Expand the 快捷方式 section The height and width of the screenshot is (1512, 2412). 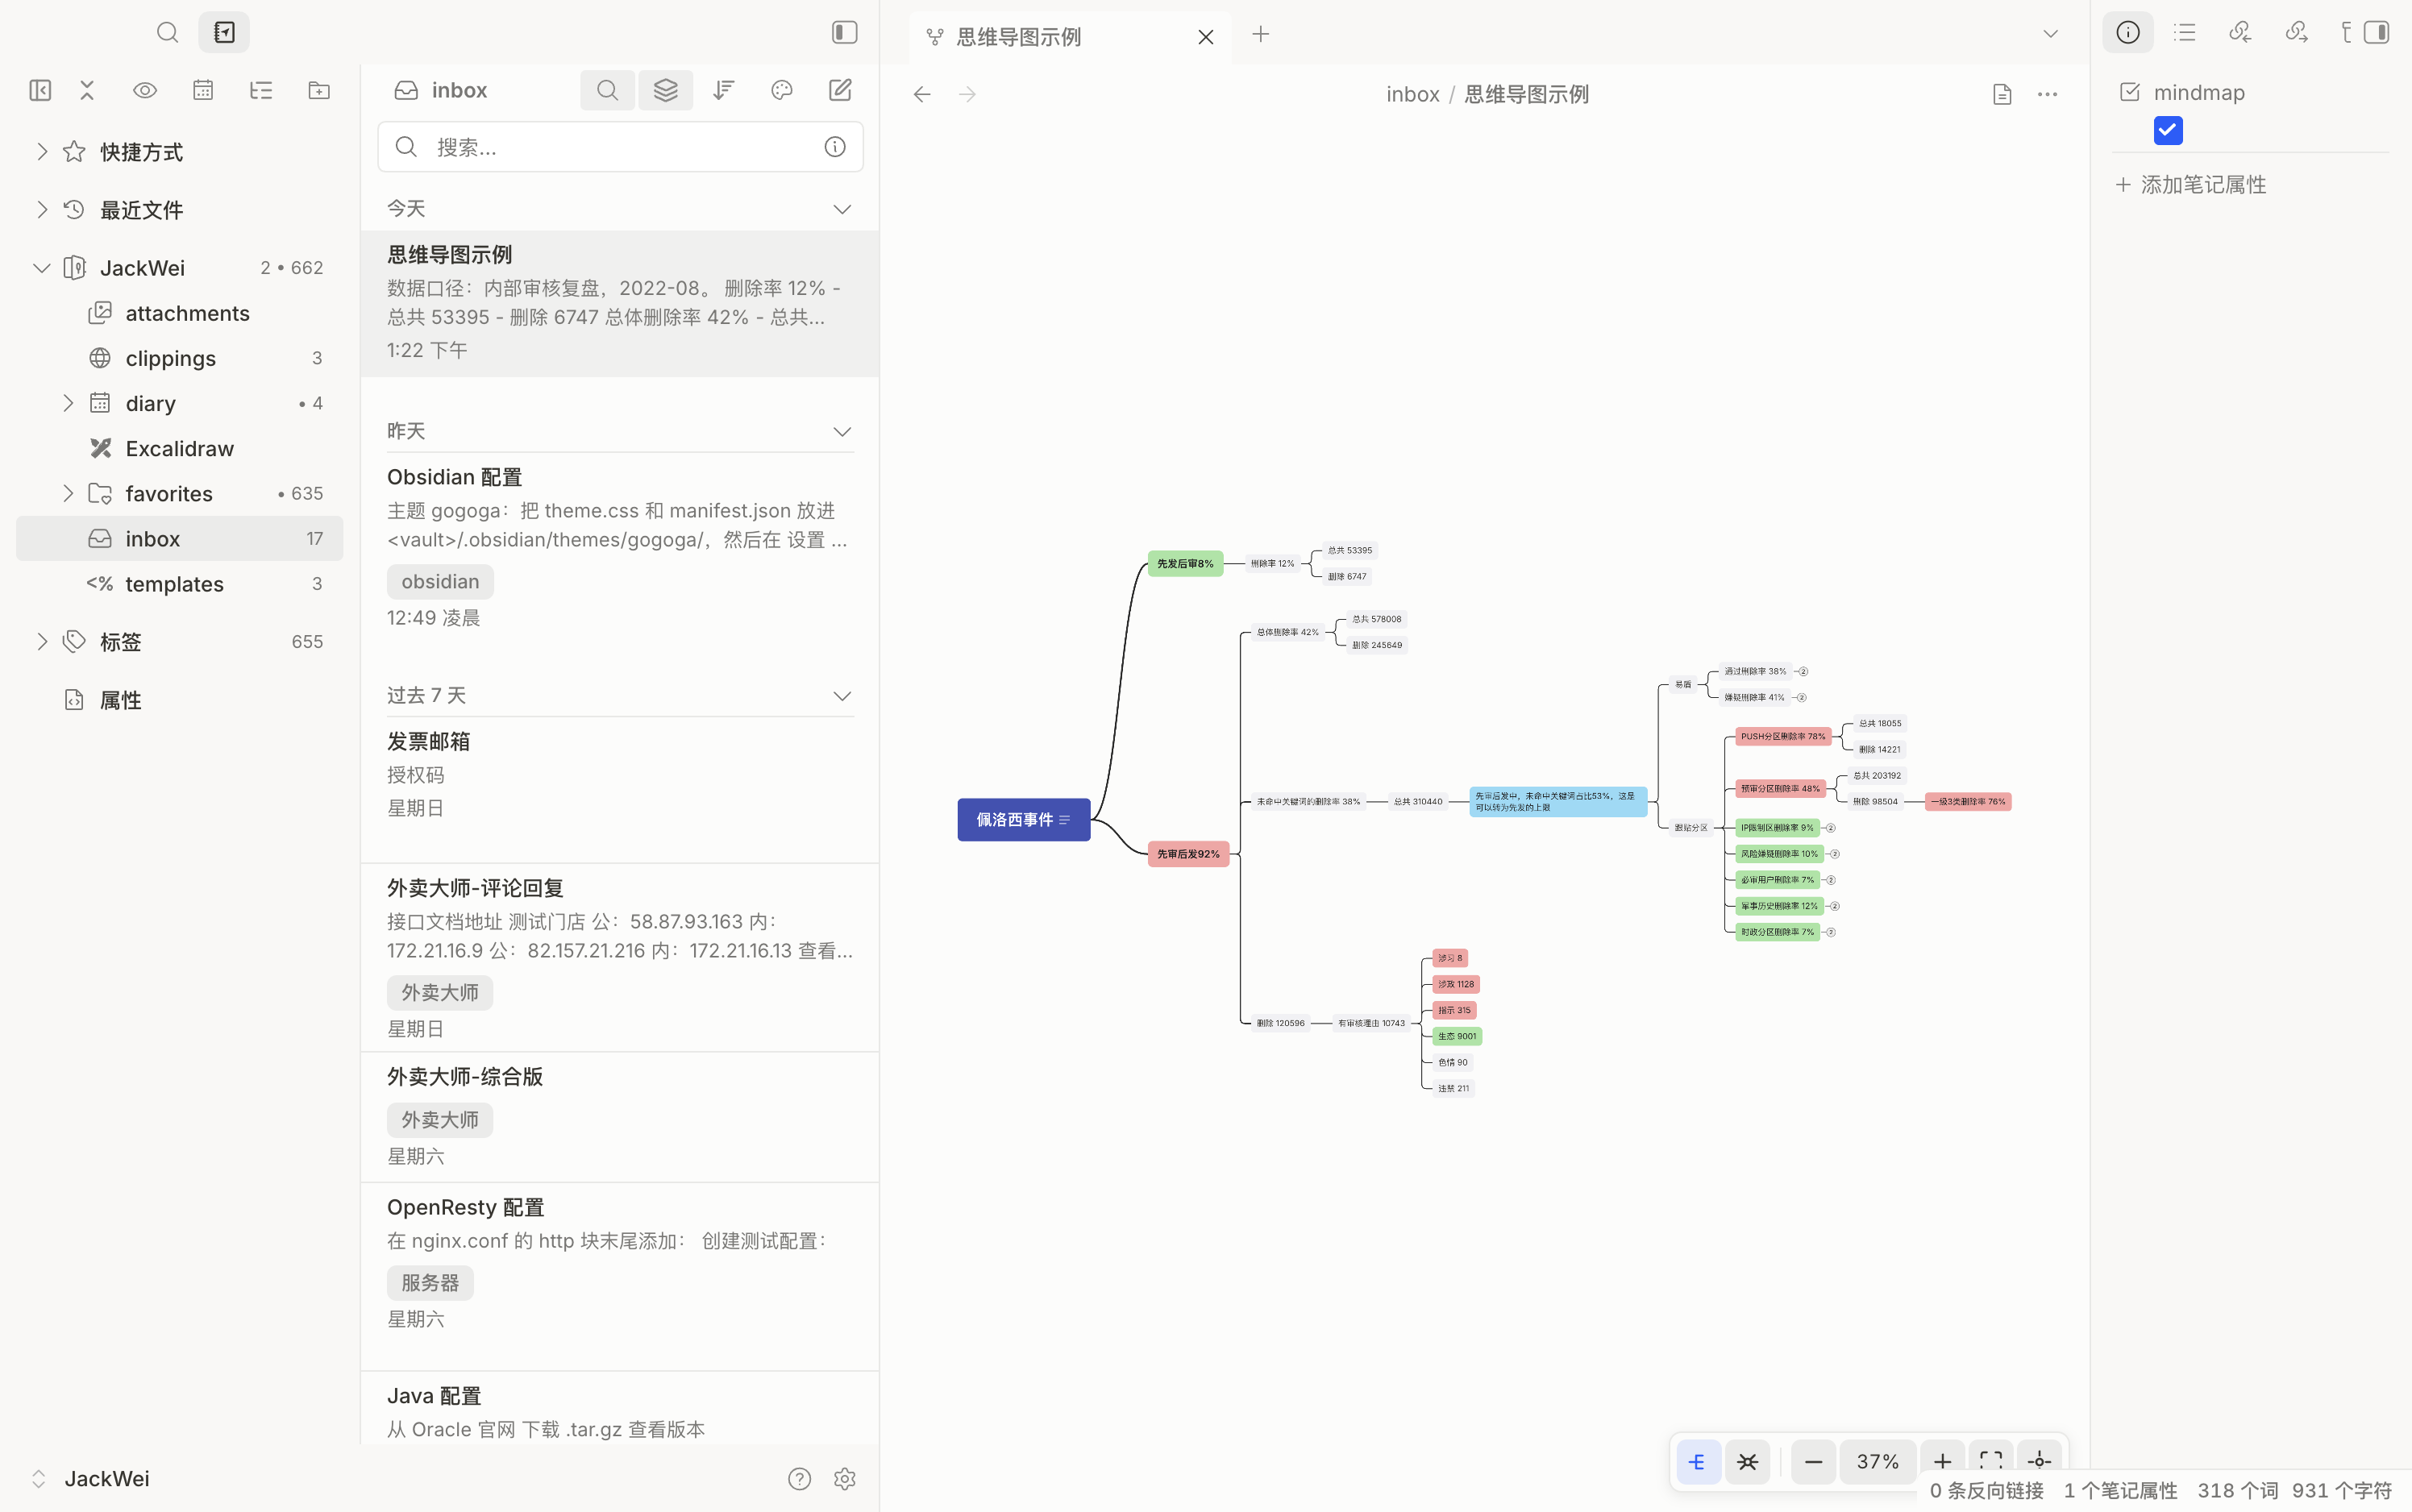[42, 152]
